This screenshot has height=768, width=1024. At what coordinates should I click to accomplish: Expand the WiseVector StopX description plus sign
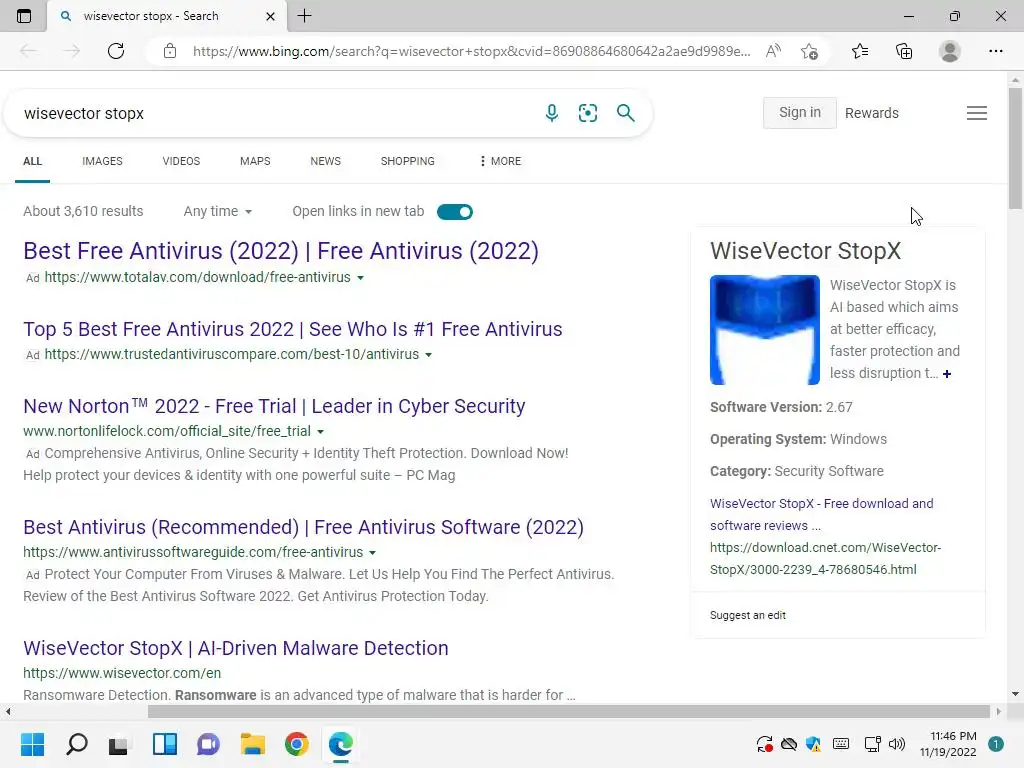(947, 374)
